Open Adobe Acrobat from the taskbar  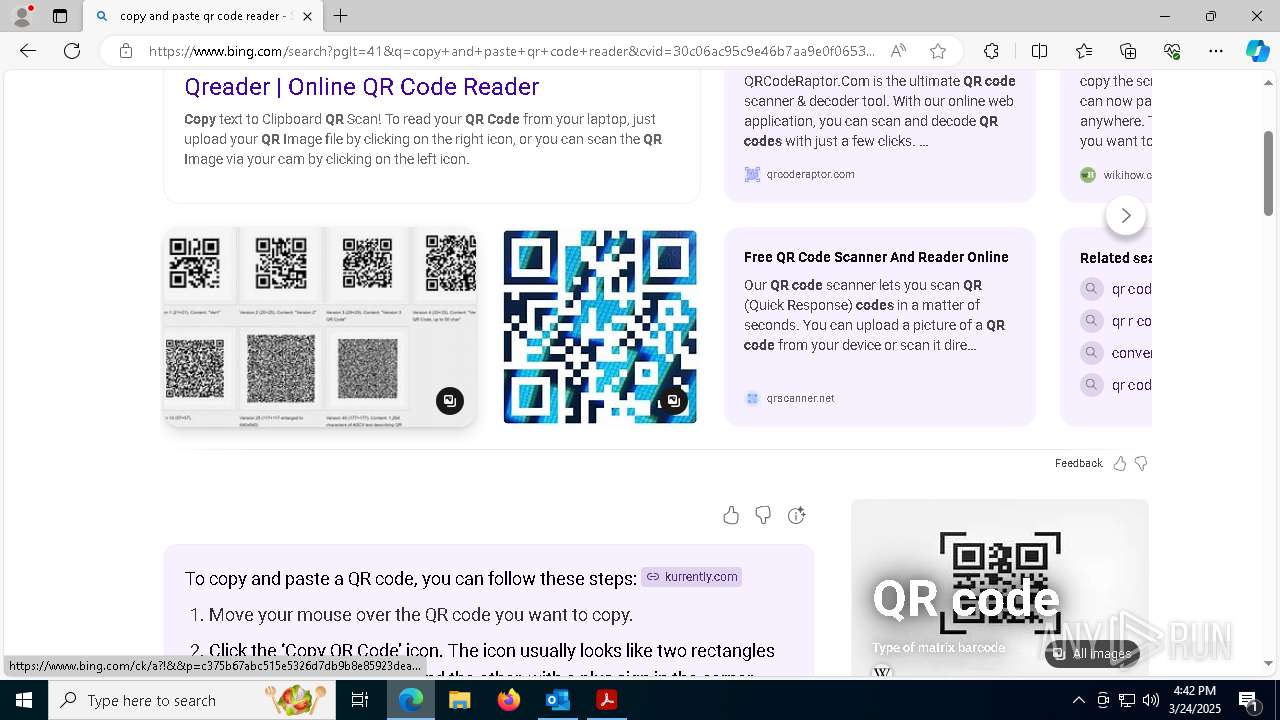click(x=606, y=700)
